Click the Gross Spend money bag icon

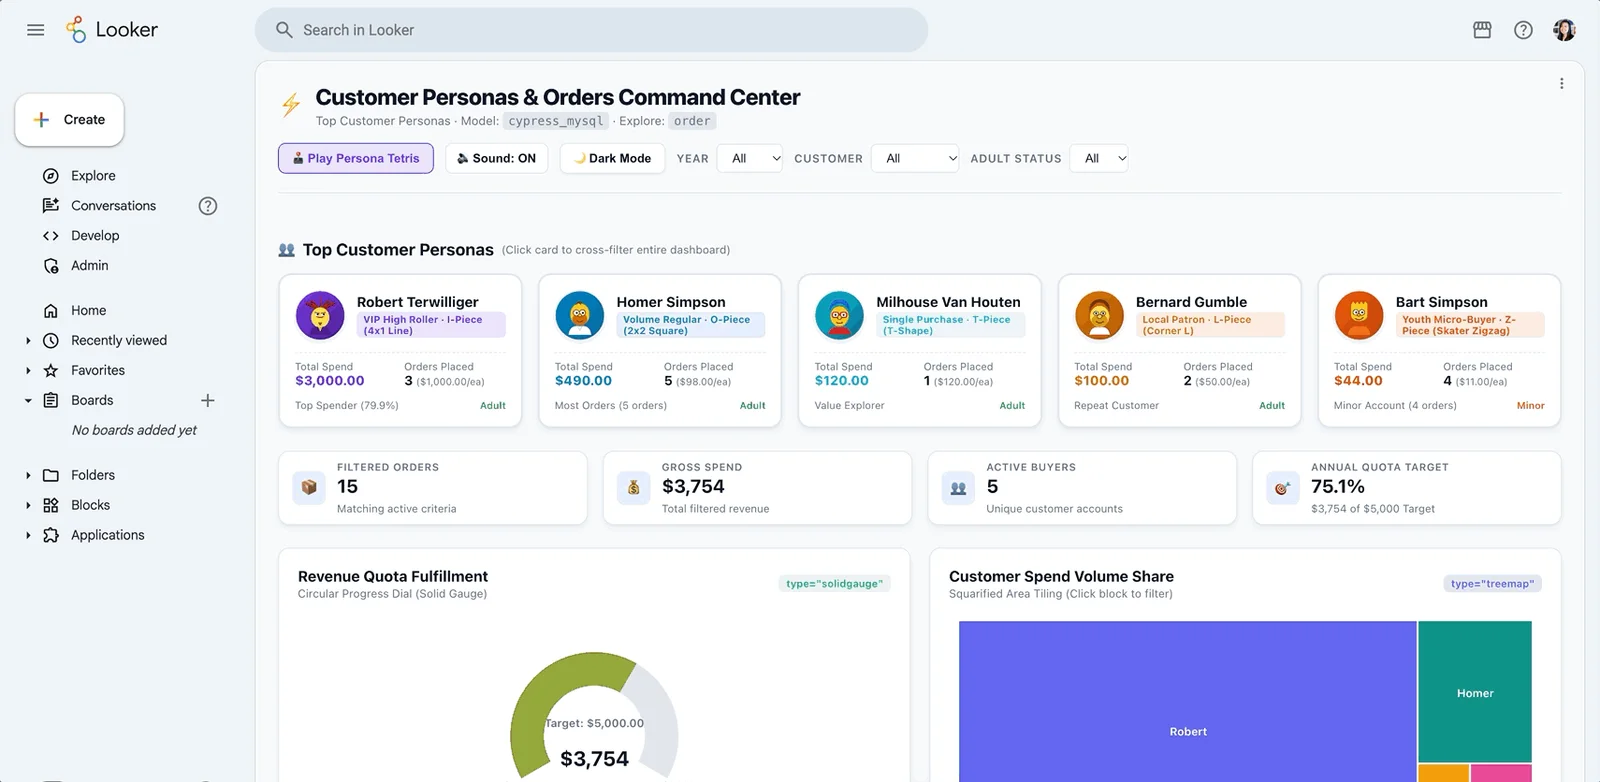tap(634, 487)
